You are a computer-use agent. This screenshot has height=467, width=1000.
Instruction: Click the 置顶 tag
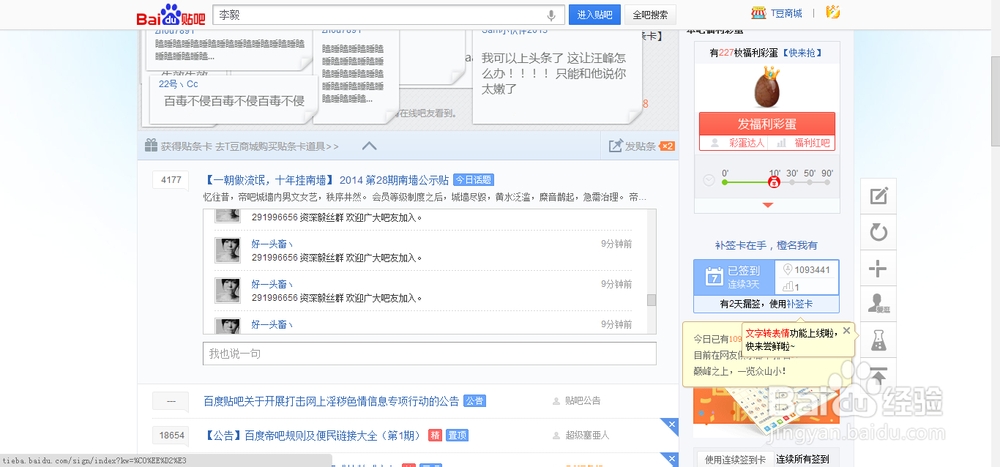point(457,436)
